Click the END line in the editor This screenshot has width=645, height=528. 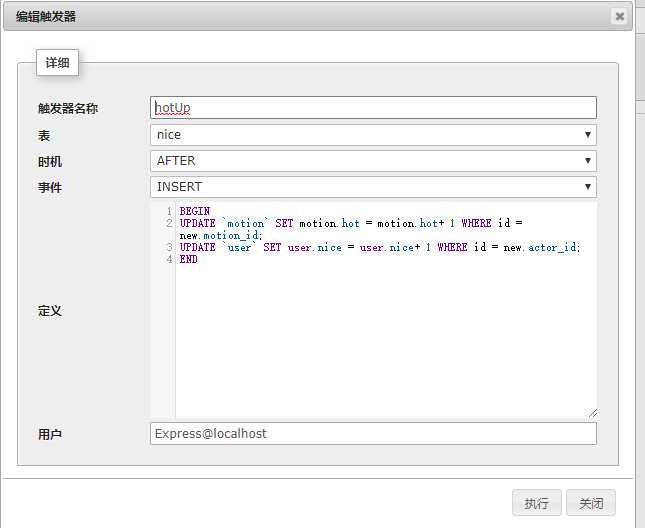(188, 259)
